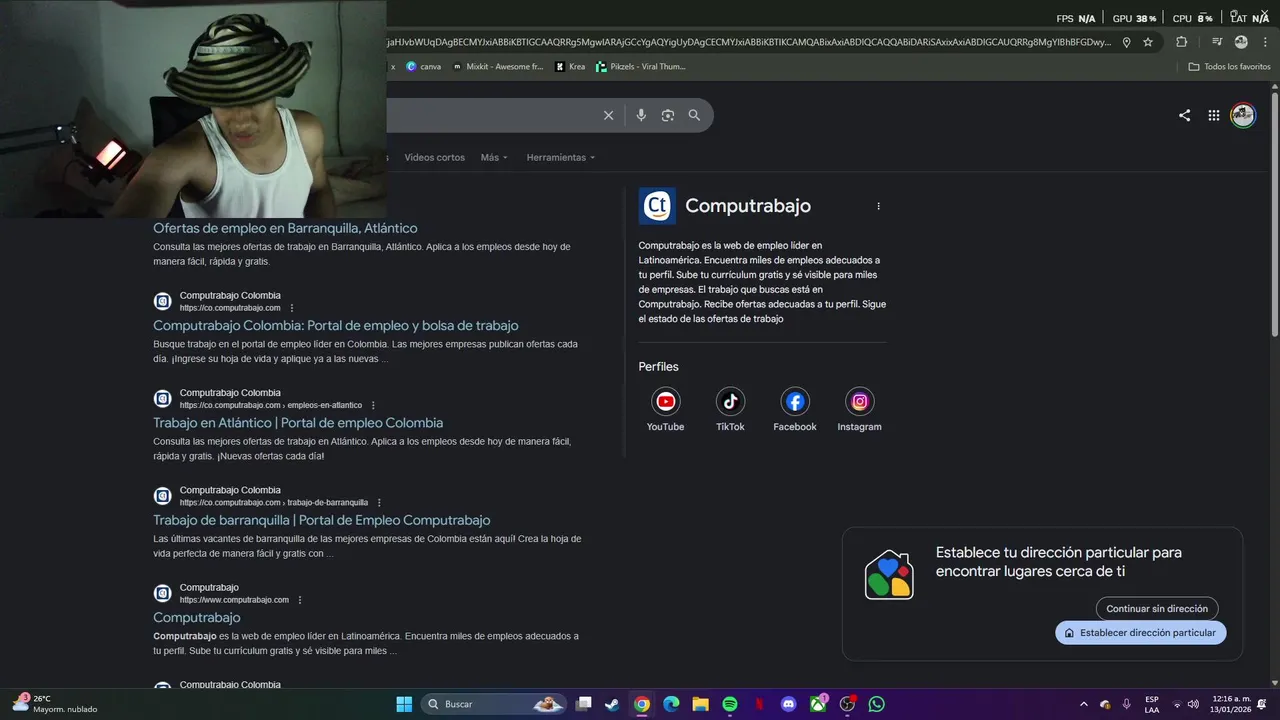Open the Google account avatar menu

coord(1242,115)
